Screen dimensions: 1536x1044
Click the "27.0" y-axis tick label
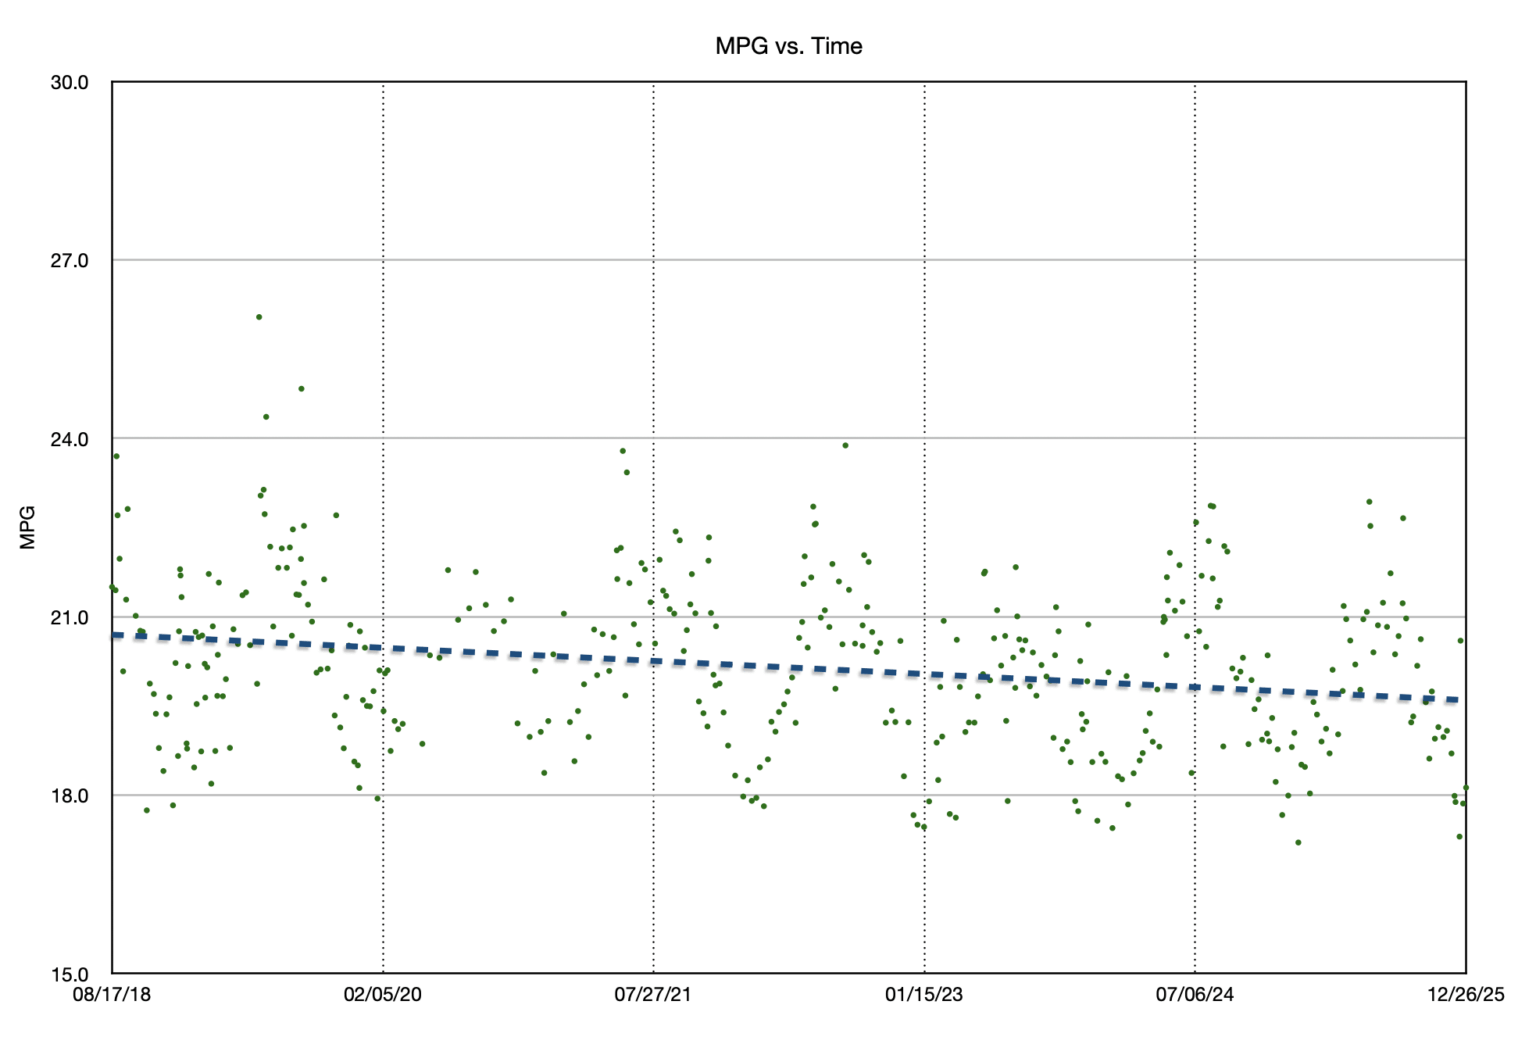(70, 262)
